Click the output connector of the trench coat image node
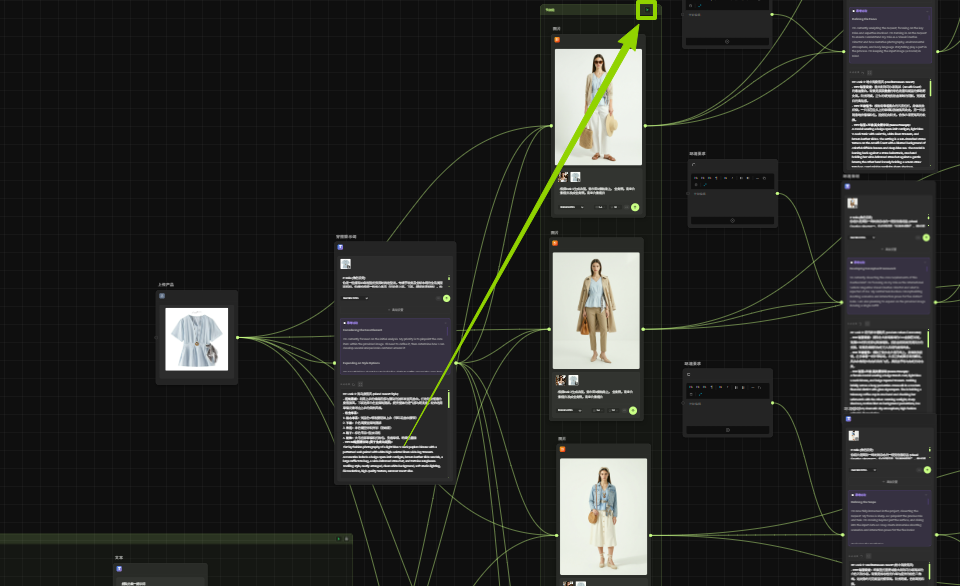The image size is (960, 586). 645,328
